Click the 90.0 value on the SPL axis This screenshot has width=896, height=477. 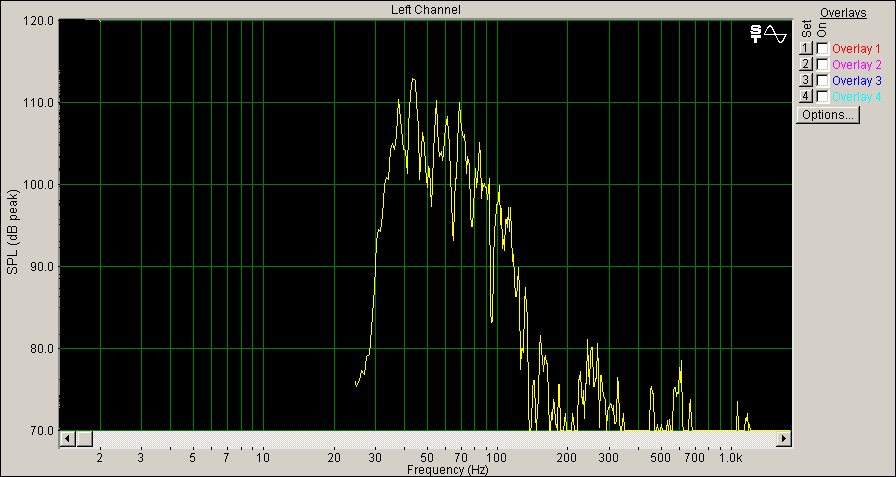[43, 267]
